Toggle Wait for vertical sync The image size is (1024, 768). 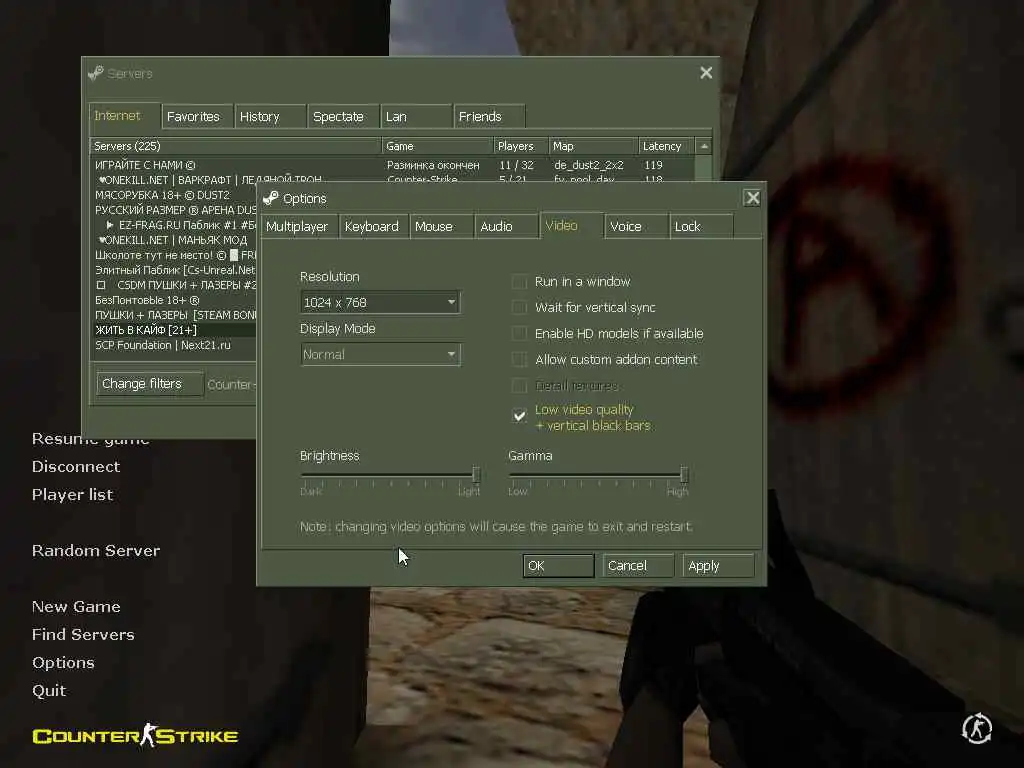pos(519,308)
